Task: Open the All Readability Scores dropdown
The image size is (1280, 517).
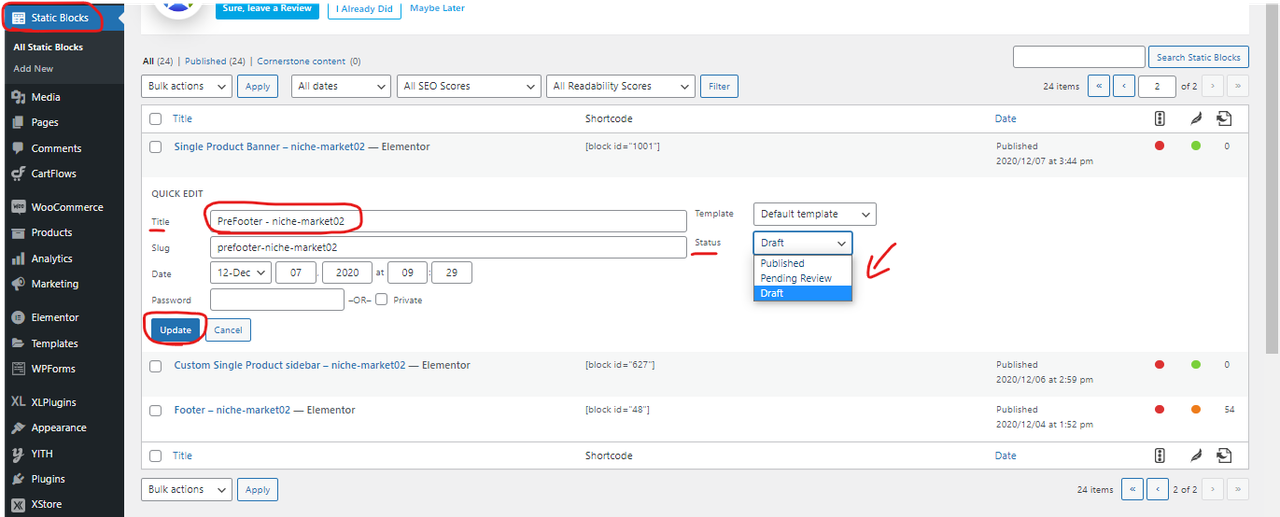Action: [621, 86]
